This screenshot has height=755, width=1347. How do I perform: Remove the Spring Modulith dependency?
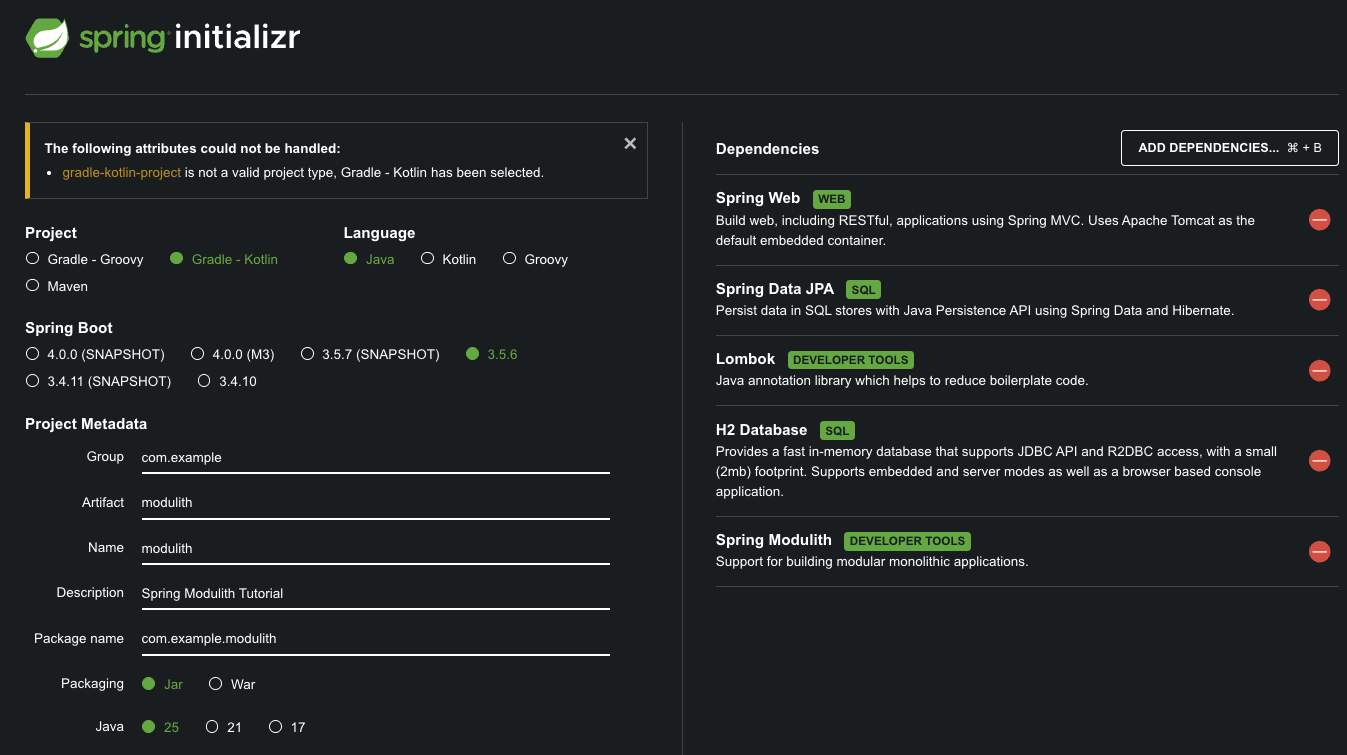pyautogui.click(x=1319, y=551)
